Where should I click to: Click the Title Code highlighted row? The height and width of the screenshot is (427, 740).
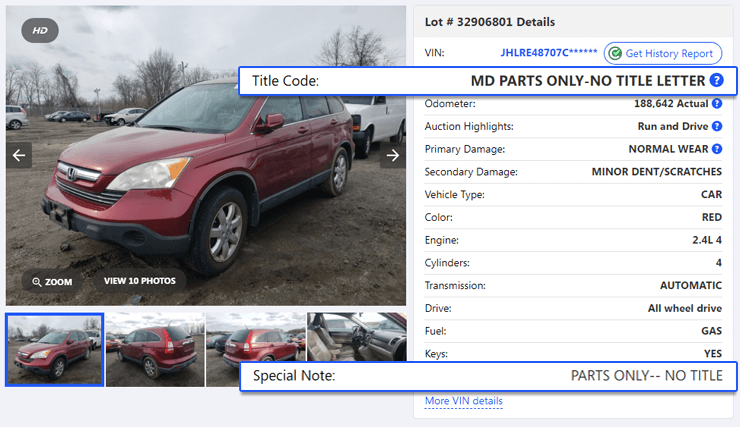[488, 81]
